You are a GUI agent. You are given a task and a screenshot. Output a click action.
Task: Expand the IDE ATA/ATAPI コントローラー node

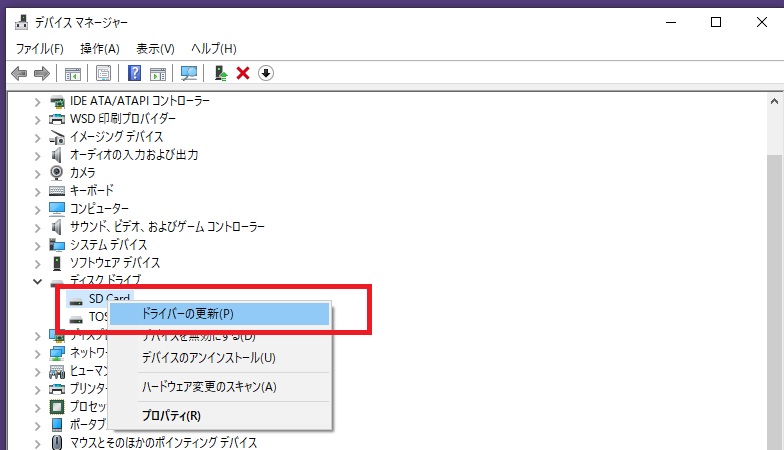pyautogui.click(x=38, y=101)
